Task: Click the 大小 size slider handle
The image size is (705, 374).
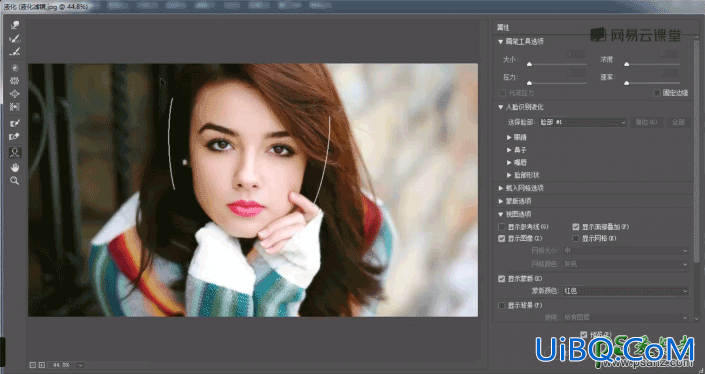Action: [x=529, y=64]
